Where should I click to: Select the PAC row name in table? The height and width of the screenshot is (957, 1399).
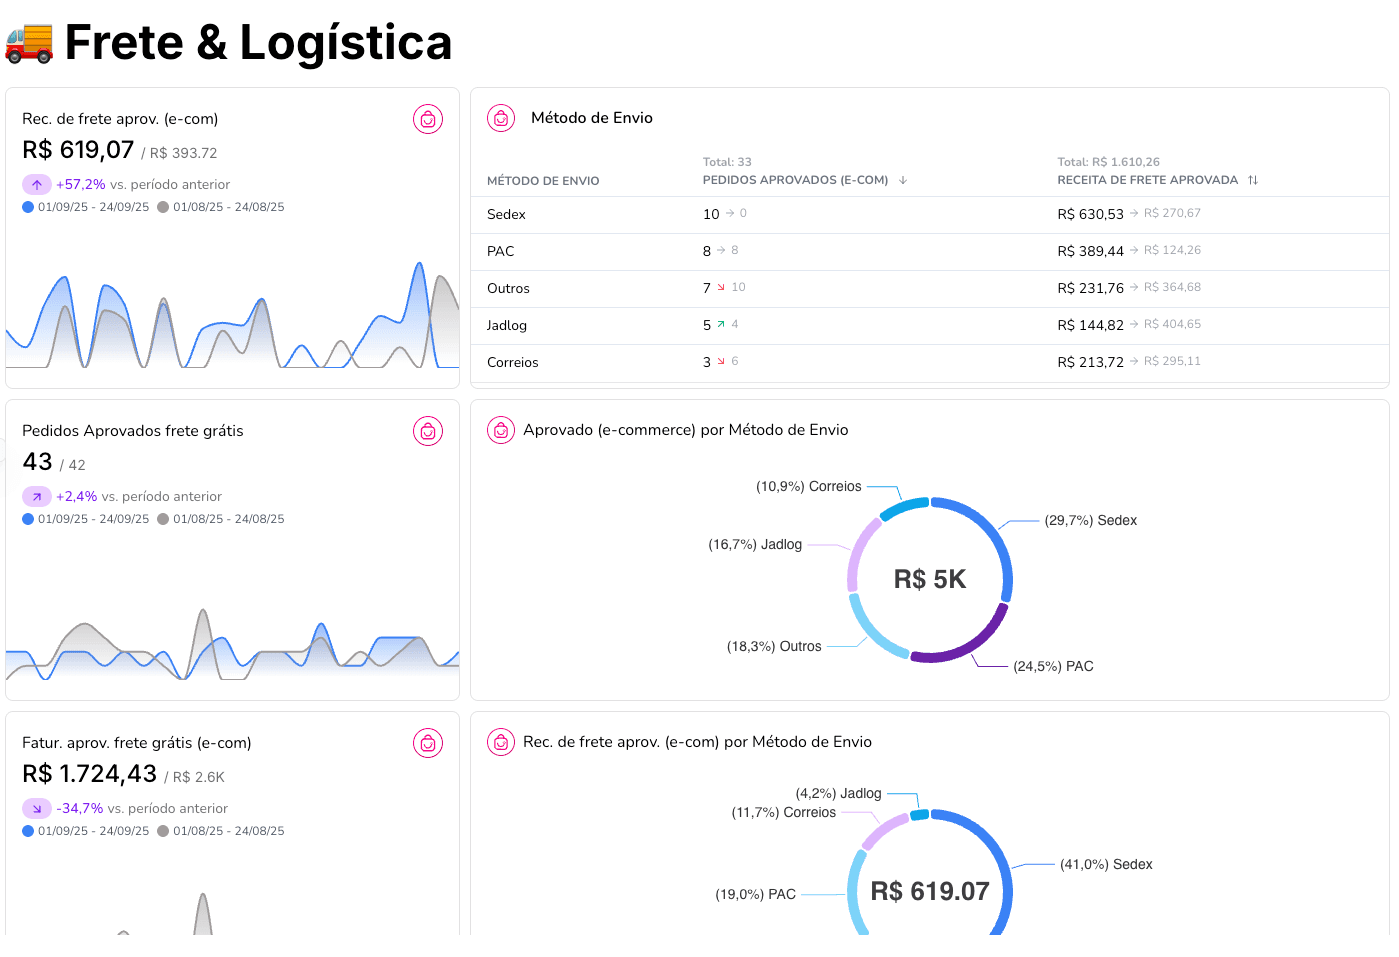click(500, 251)
